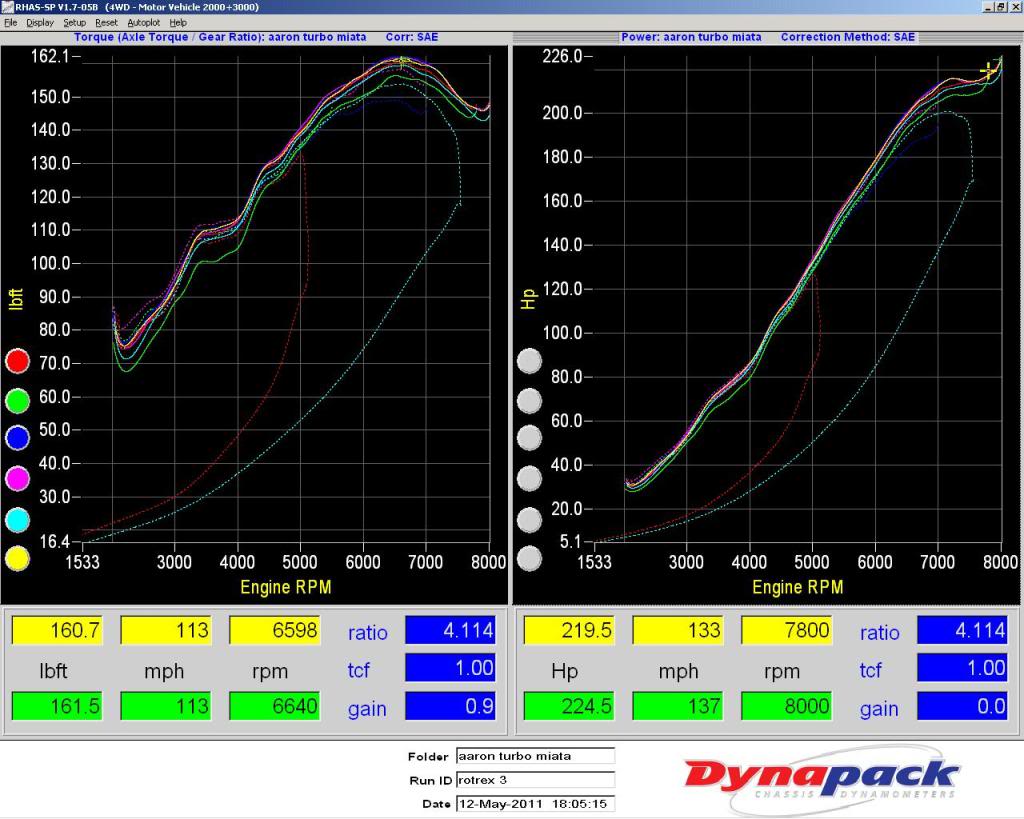Click the Run ID field showing rotrex 3
1024x819 pixels.
(535, 780)
